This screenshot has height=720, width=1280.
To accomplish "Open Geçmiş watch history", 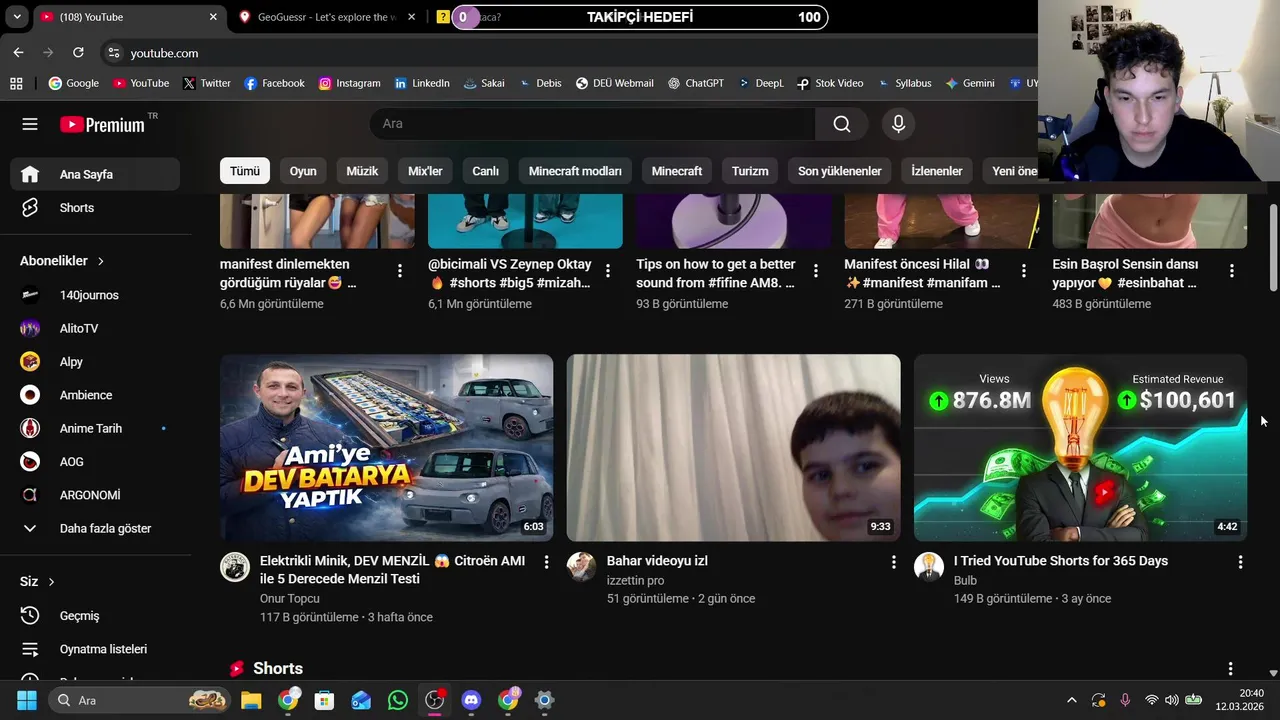I will (96, 616).
